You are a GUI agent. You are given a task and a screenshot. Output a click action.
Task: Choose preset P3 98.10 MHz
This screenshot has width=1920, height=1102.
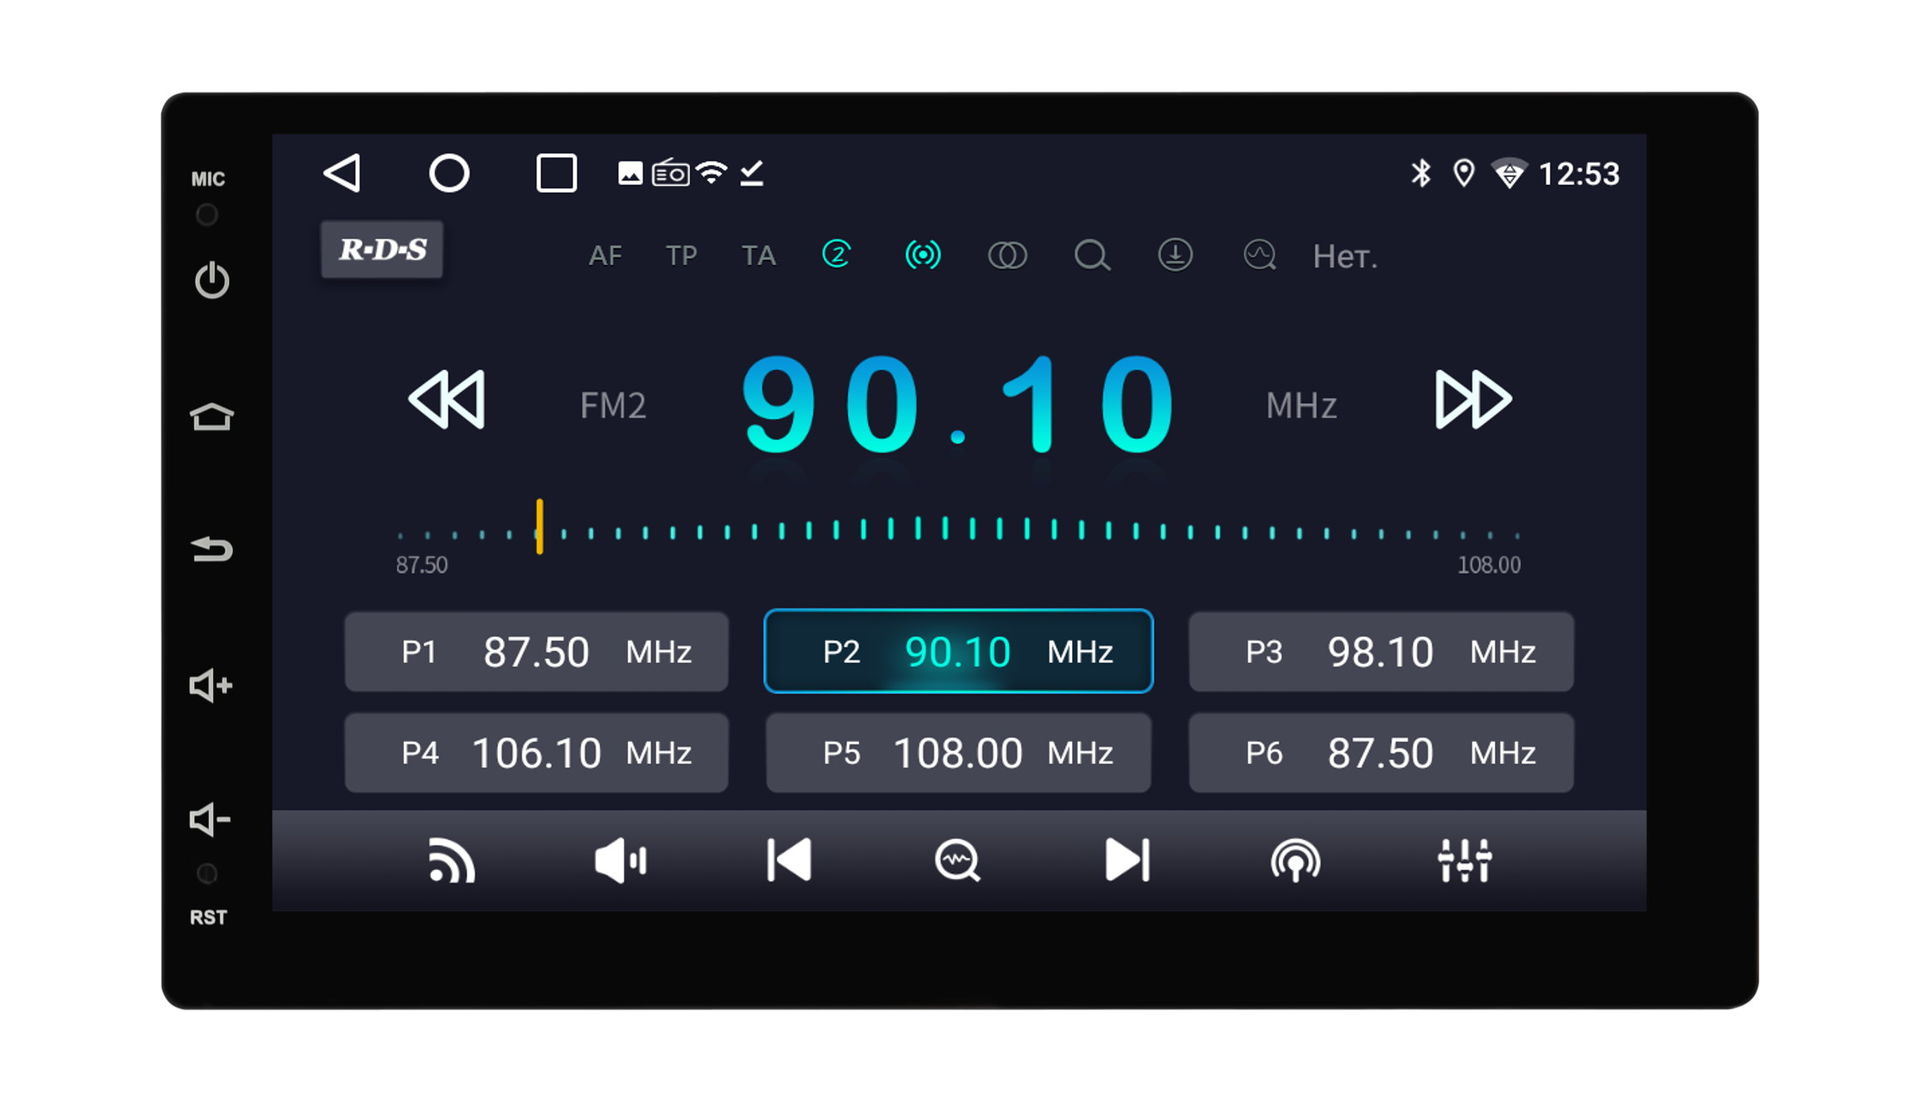(x=1380, y=652)
